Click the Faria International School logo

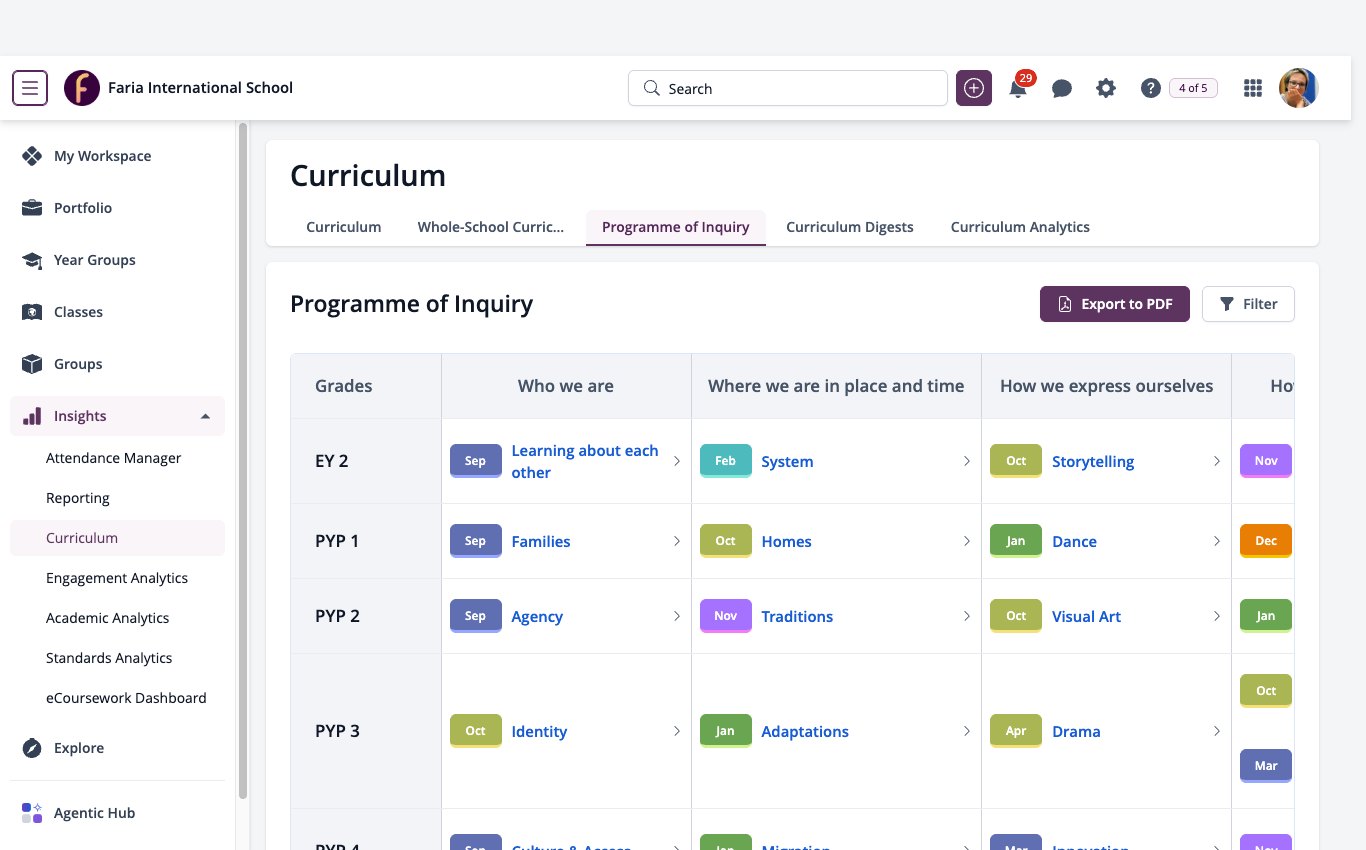click(82, 88)
